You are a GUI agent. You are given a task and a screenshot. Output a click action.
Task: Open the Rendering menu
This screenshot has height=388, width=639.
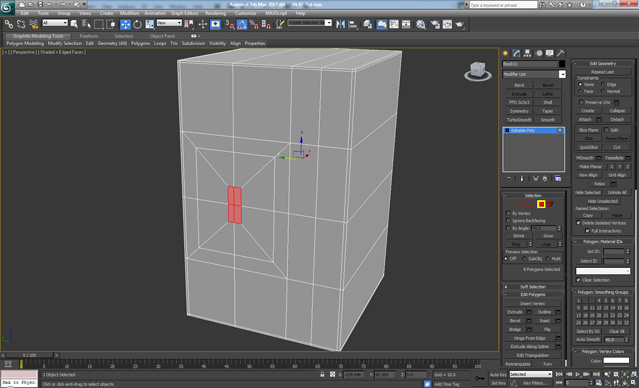pos(216,13)
